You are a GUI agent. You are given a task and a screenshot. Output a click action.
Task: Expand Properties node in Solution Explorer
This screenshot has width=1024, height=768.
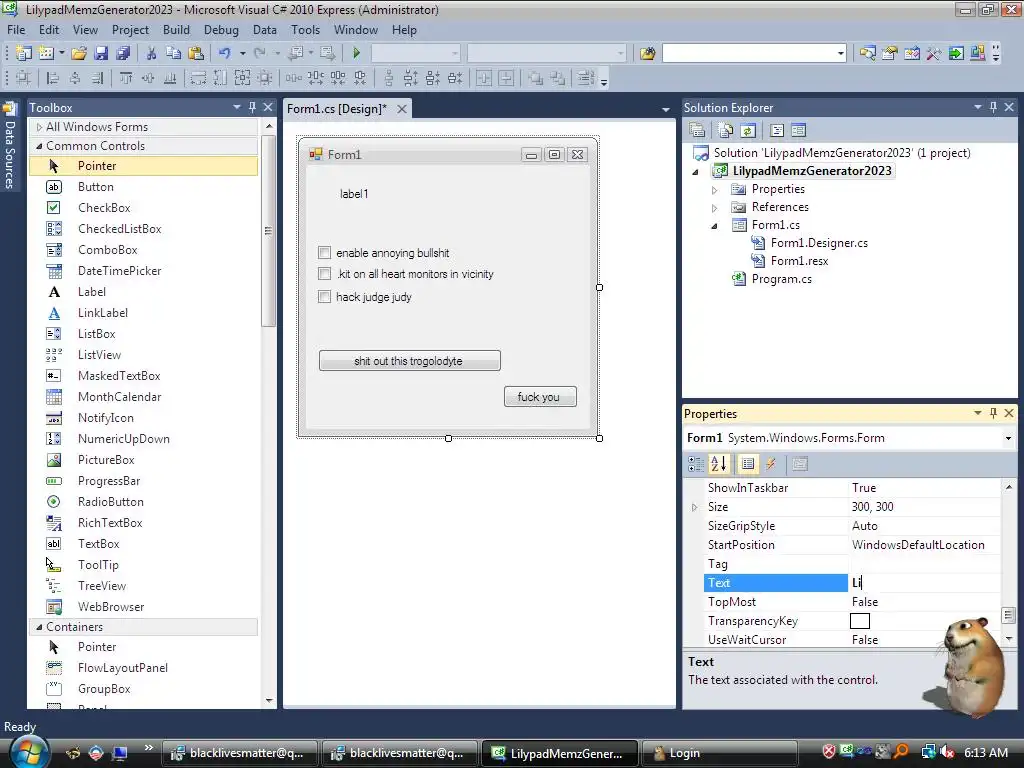tap(714, 189)
